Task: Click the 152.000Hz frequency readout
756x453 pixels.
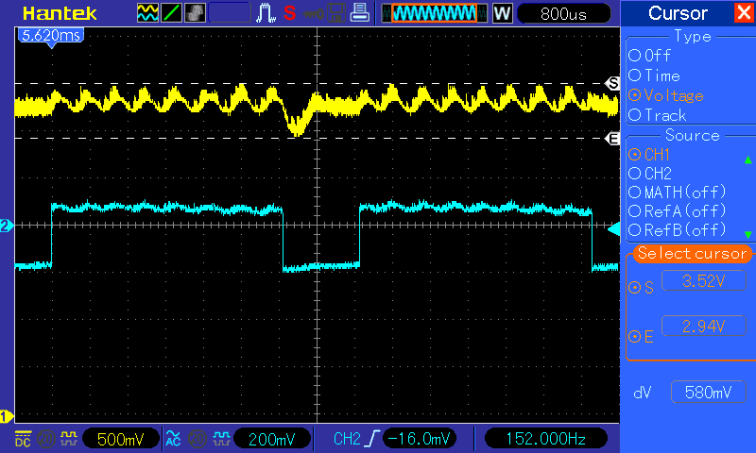Action: click(545, 439)
